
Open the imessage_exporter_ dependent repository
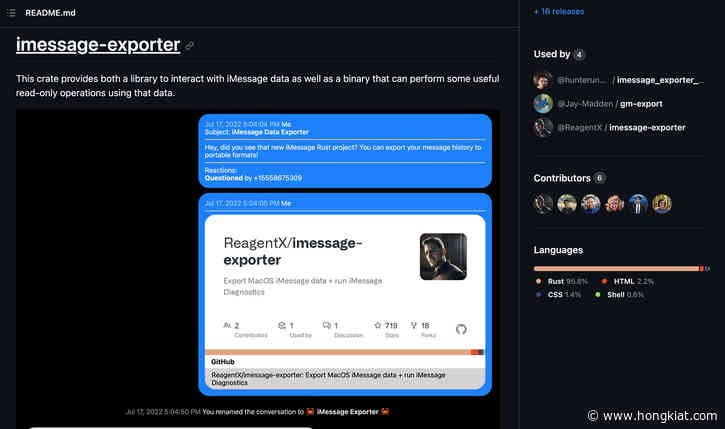coord(660,80)
